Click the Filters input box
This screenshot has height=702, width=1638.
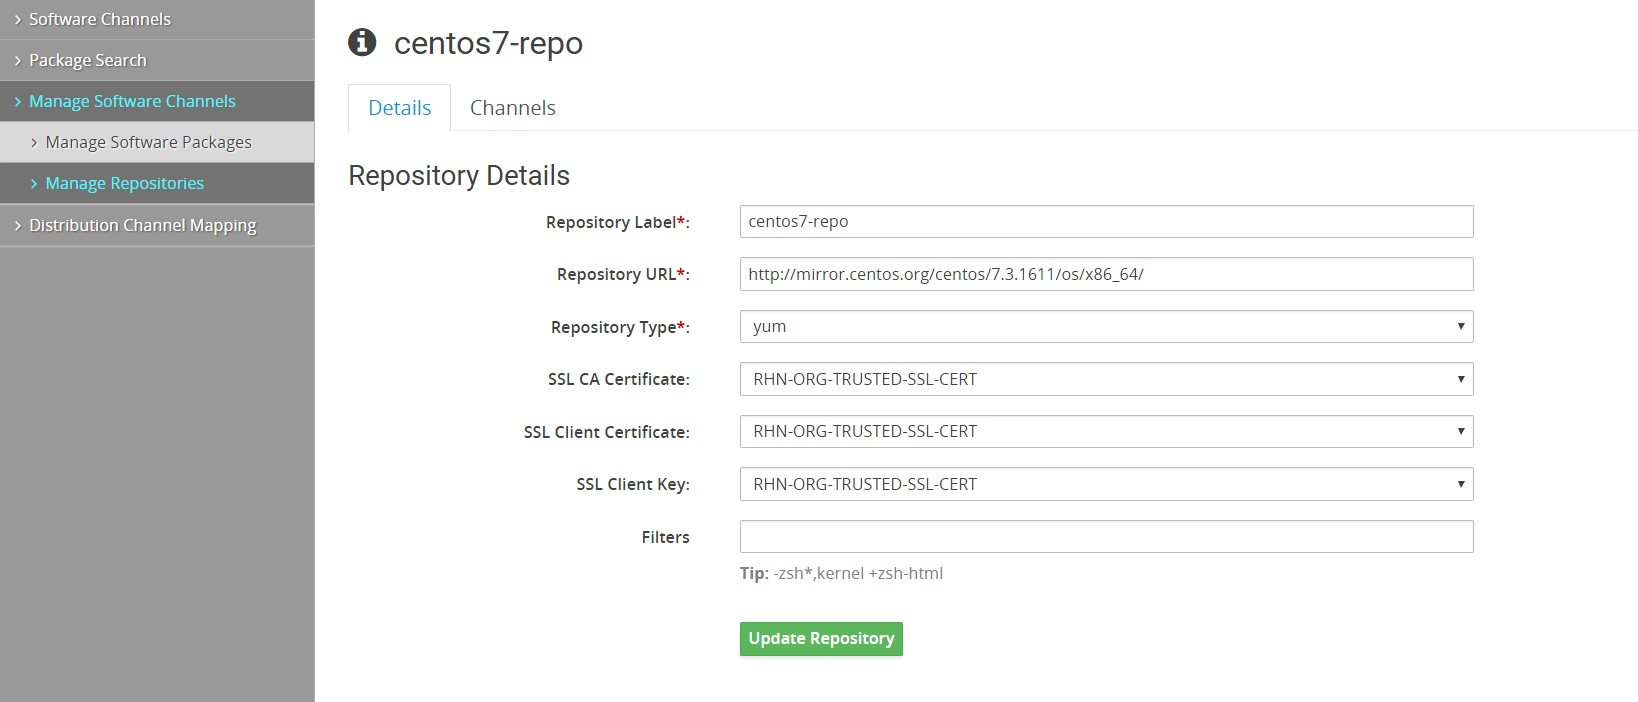[x=1106, y=536]
